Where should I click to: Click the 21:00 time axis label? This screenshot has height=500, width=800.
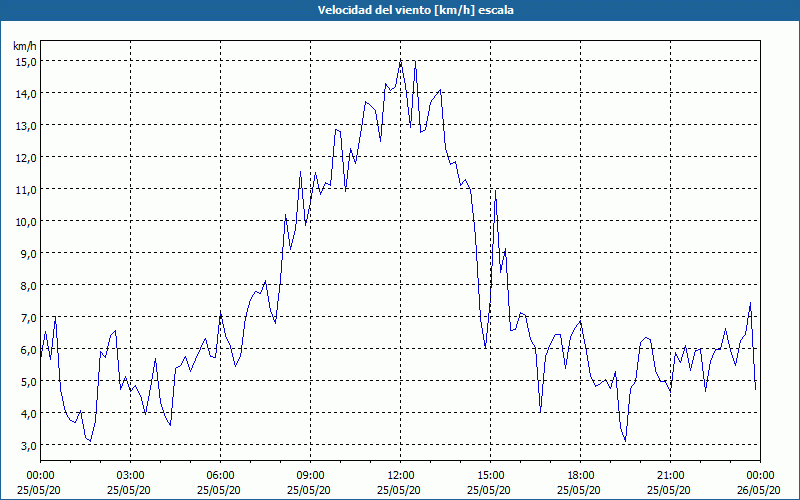click(670, 476)
